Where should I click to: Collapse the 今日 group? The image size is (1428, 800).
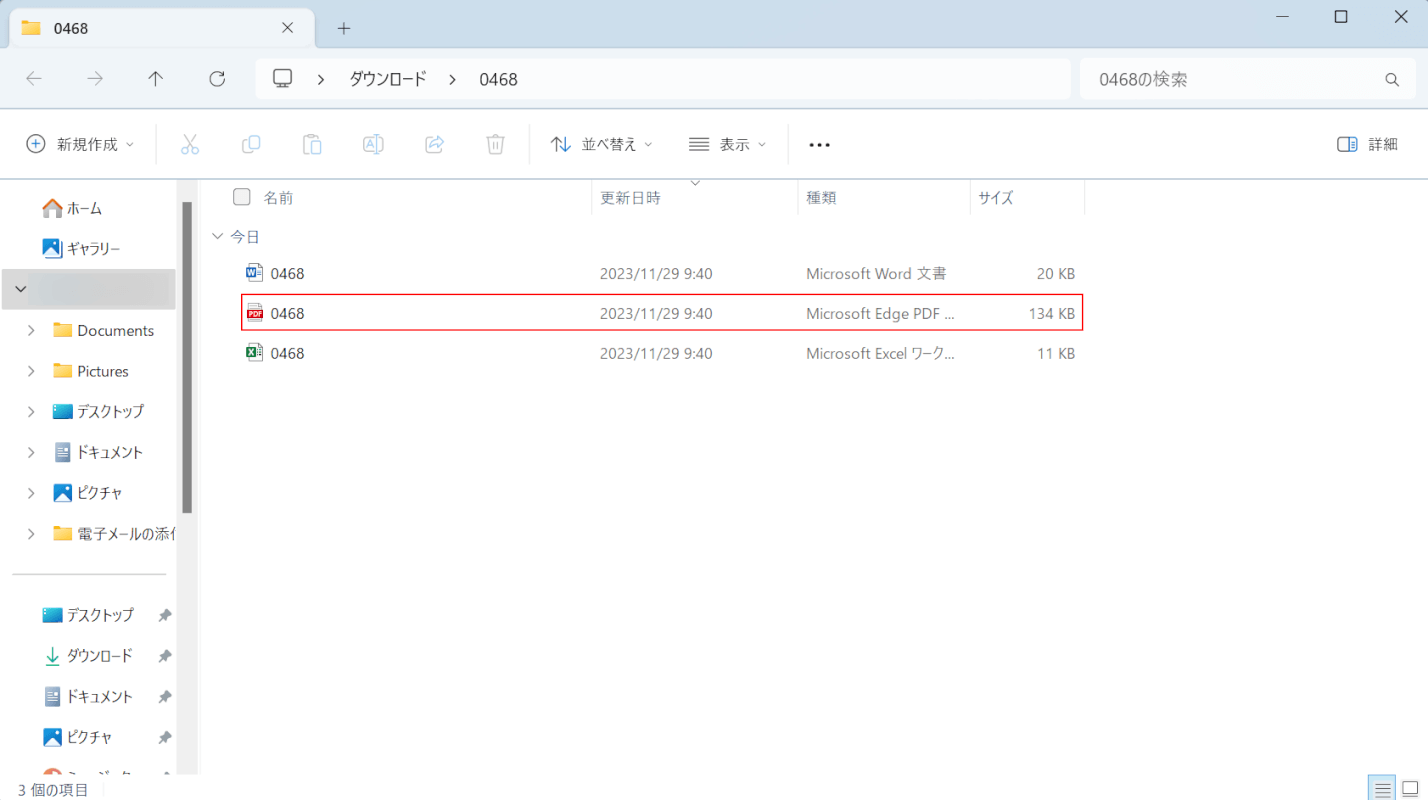tap(217, 237)
